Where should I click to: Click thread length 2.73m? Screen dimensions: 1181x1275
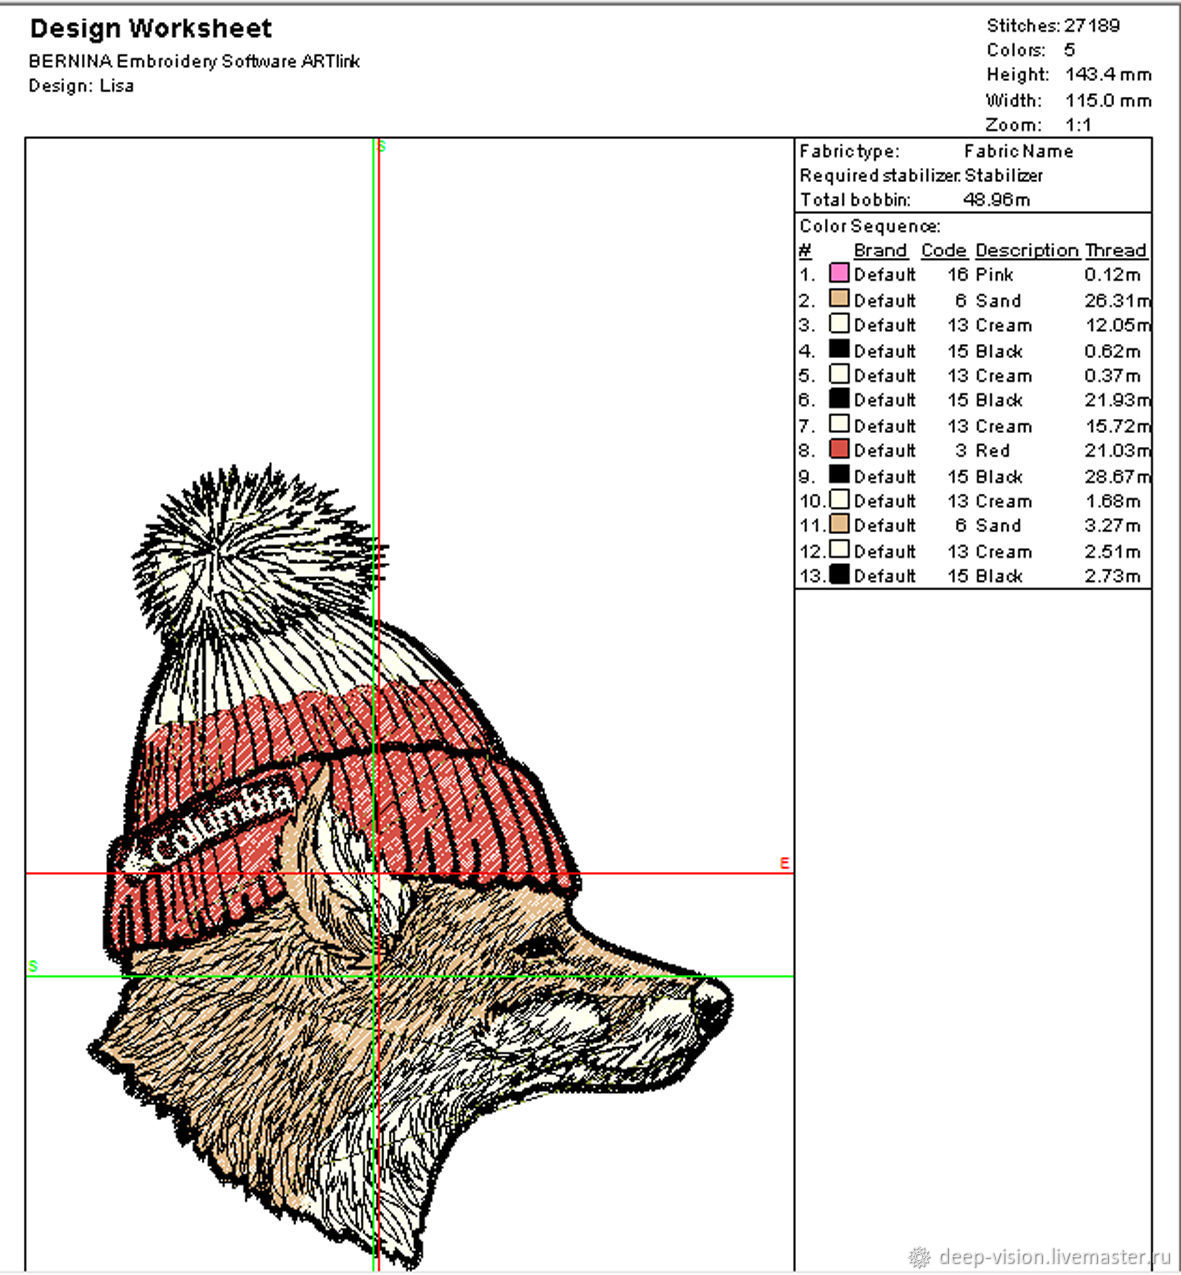coord(1112,576)
